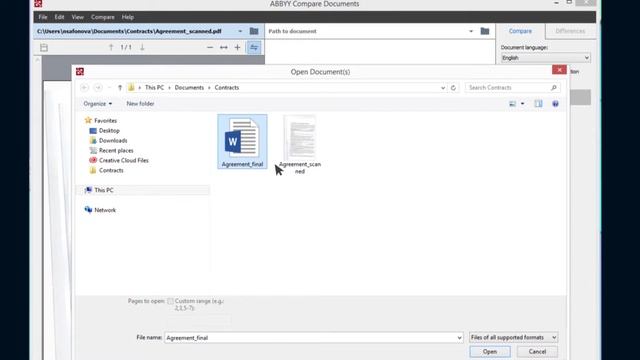The image size is (640, 360).
Task: Open the Help menu in ABBYY
Action: [x=128, y=17]
